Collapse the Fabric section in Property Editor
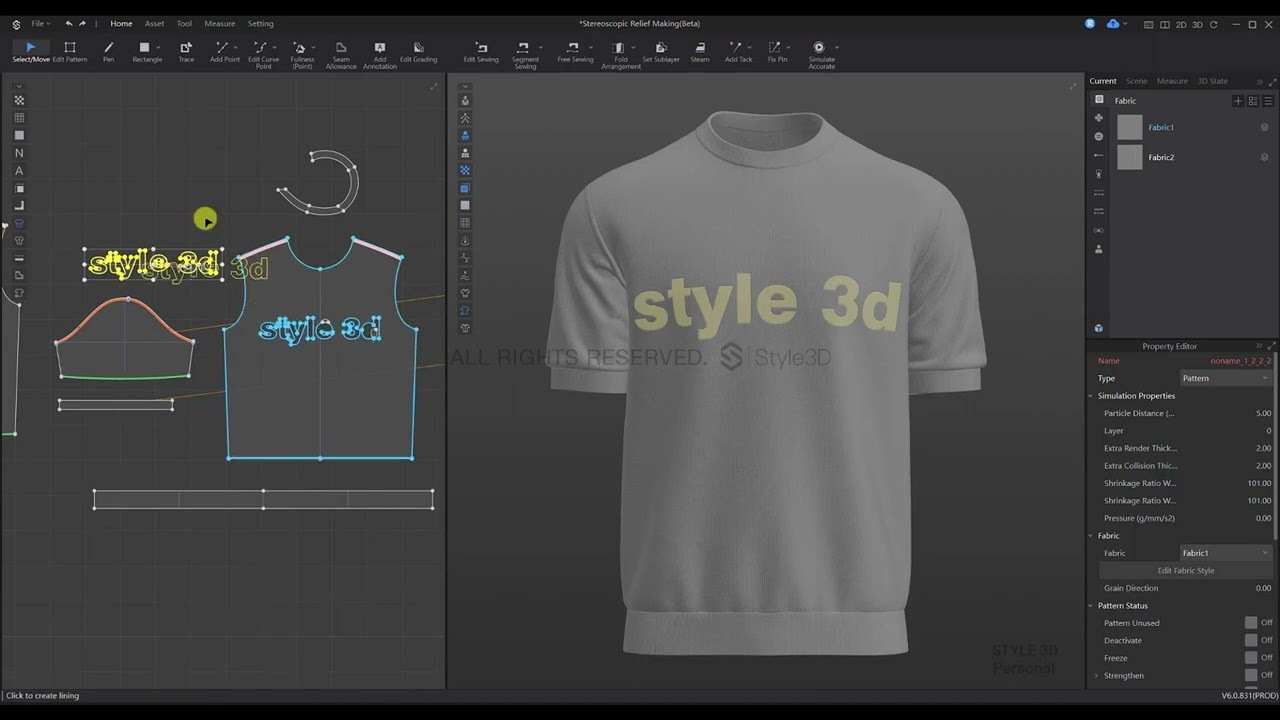Image resolution: width=1280 pixels, height=720 pixels. pyautogui.click(x=1091, y=536)
